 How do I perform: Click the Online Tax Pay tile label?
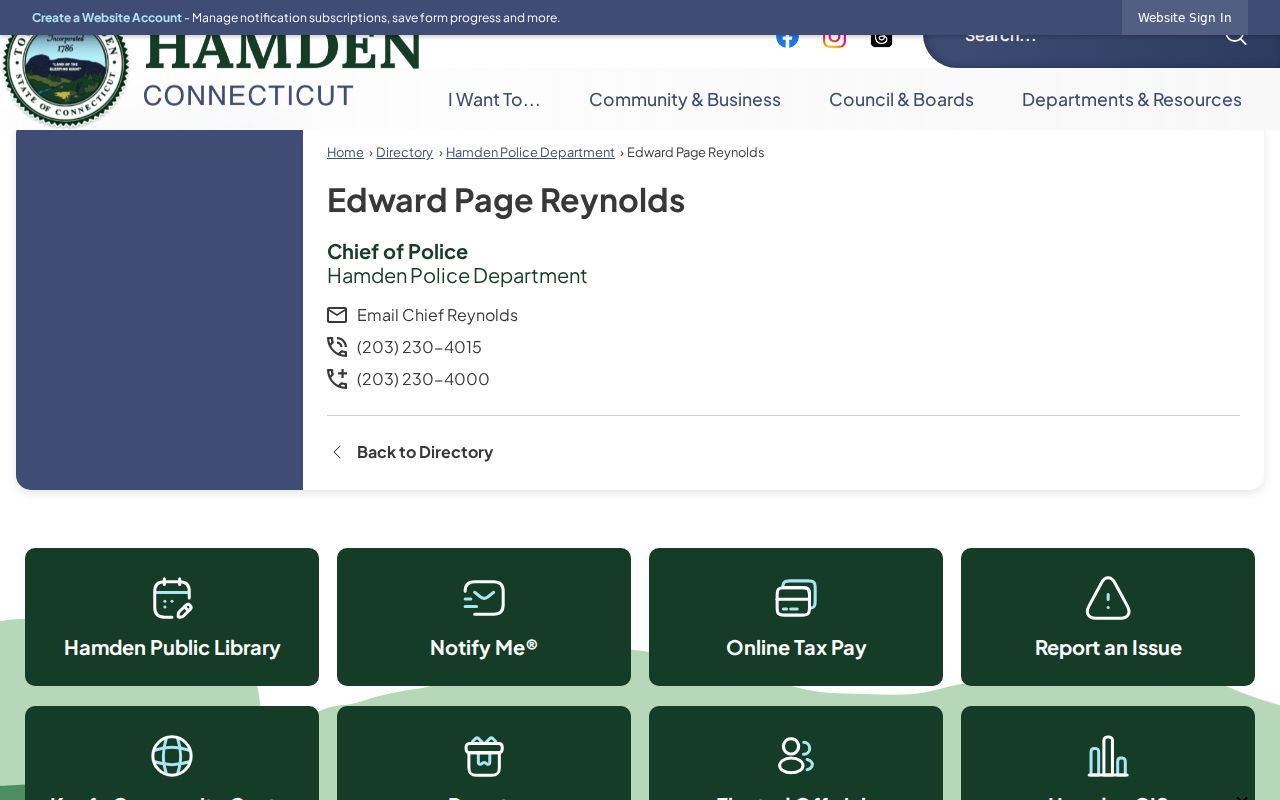coord(796,648)
